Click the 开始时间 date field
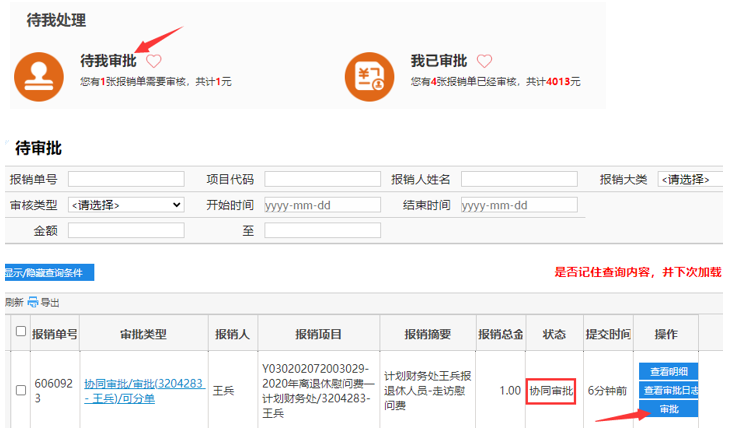The height and width of the screenshot is (434, 731). [322, 205]
